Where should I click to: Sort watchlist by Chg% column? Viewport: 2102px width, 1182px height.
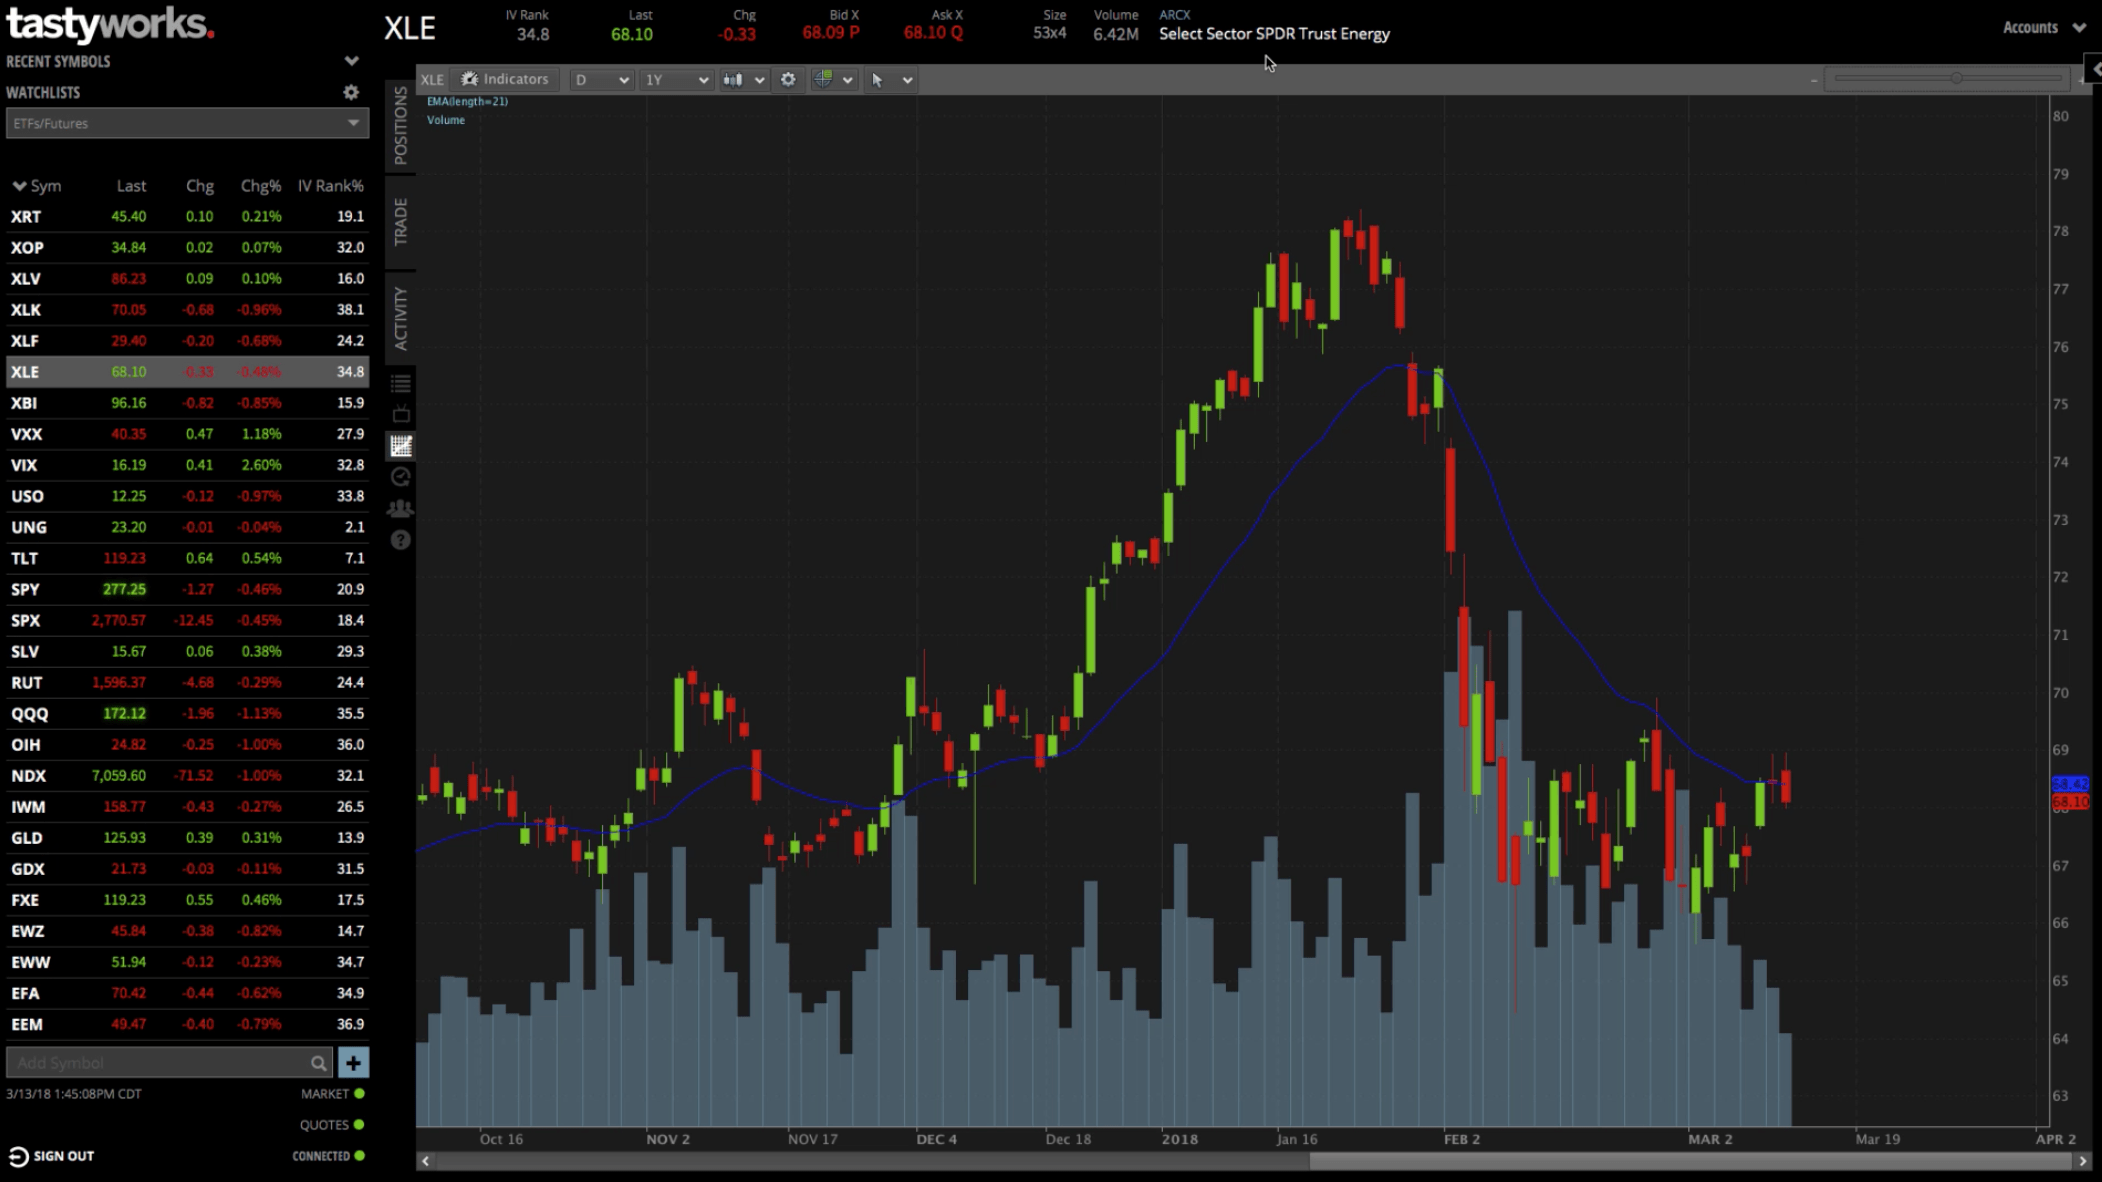point(260,186)
